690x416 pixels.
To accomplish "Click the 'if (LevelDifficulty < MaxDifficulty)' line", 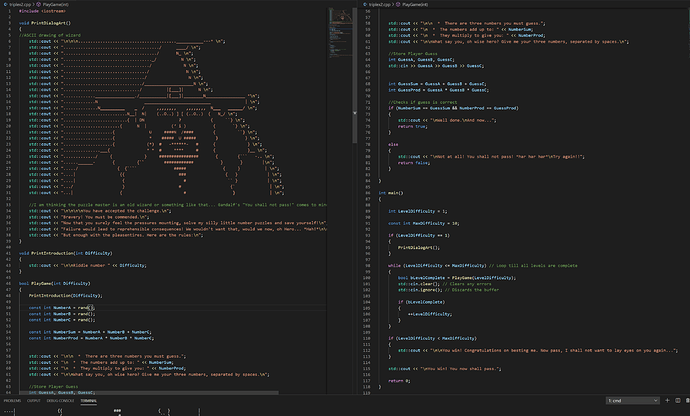I will pos(432,338).
